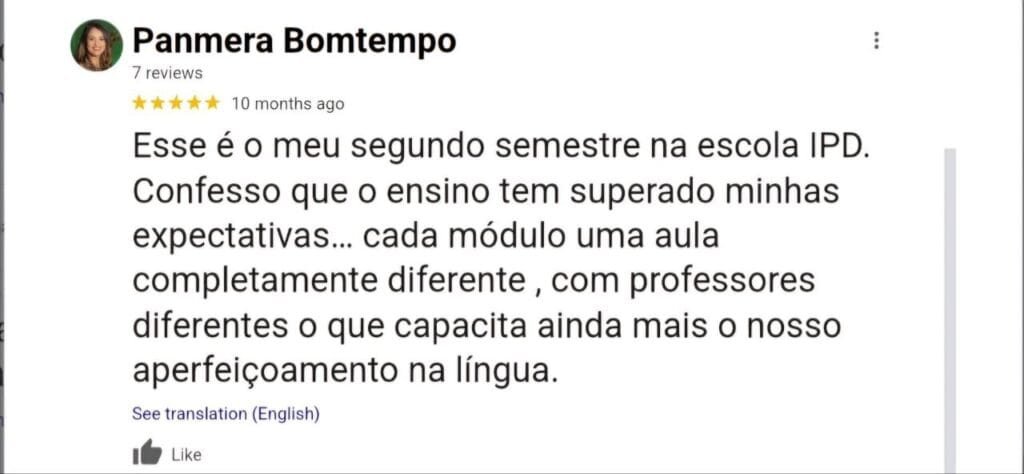This screenshot has width=1024, height=474.
Task: Select See translation (English)
Action: (226, 413)
